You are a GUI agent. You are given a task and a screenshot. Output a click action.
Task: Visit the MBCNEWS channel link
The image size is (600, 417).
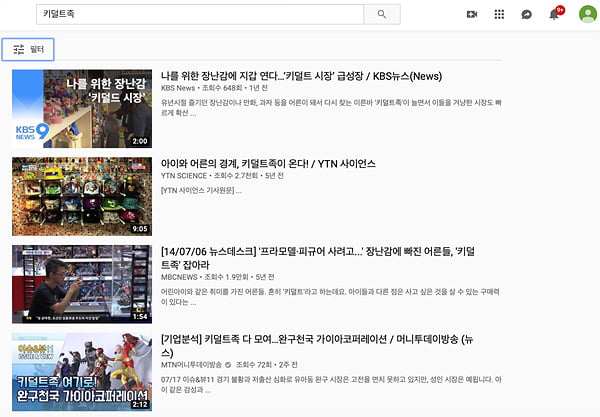pyautogui.click(x=179, y=277)
